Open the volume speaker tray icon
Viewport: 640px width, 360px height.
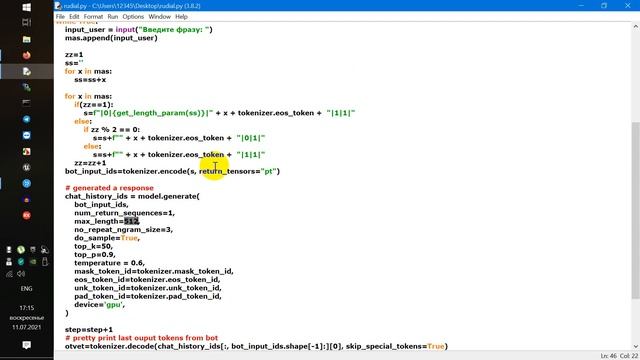(x=21, y=274)
